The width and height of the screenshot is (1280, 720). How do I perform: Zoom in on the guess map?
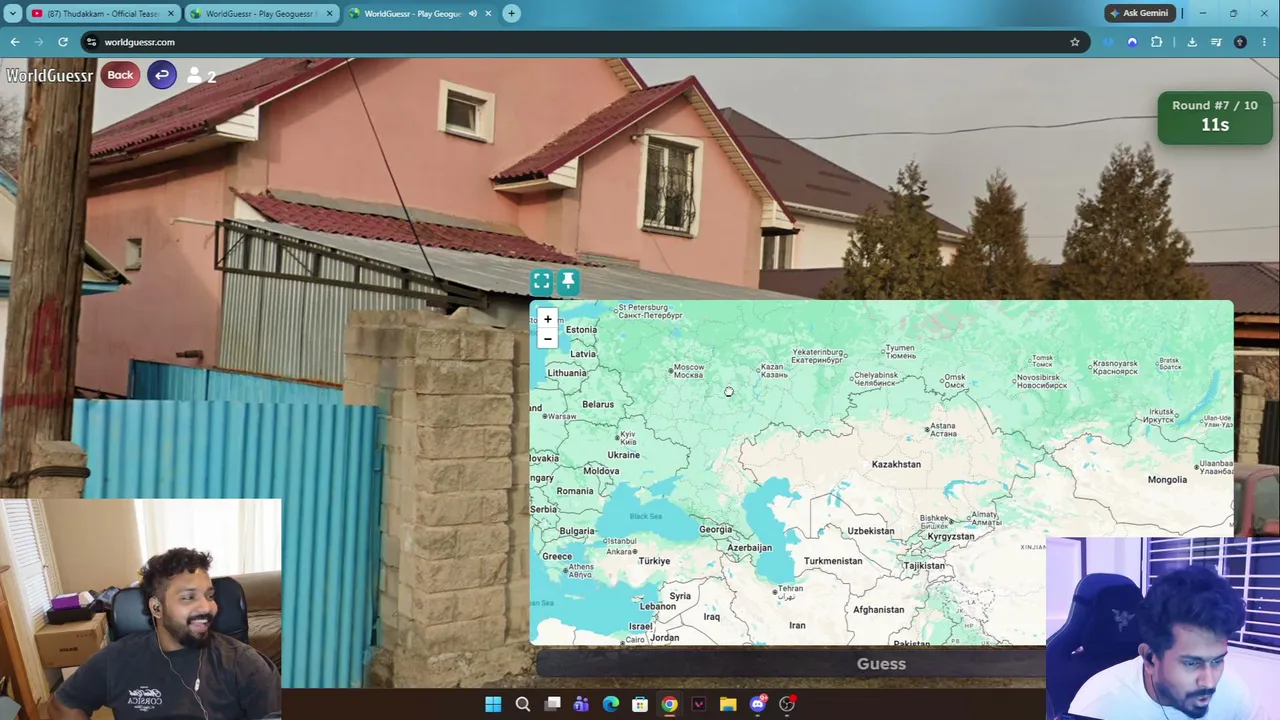(547, 319)
